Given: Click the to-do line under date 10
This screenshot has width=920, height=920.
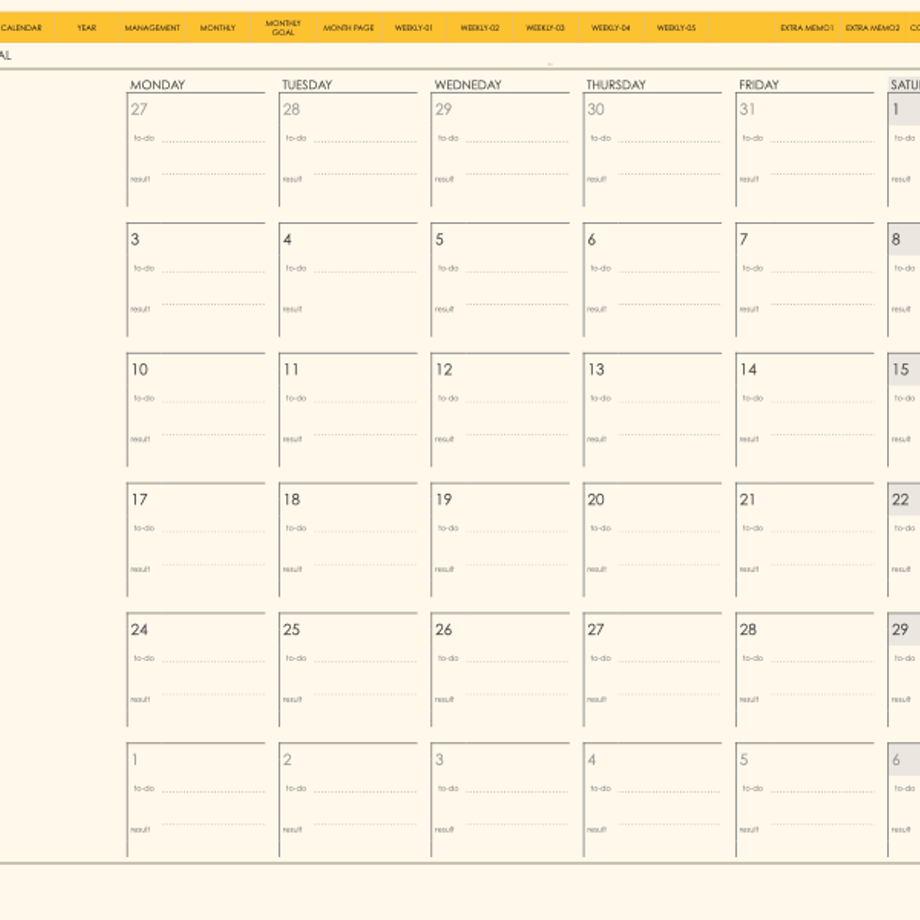Looking at the screenshot, I should click(214, 402).
